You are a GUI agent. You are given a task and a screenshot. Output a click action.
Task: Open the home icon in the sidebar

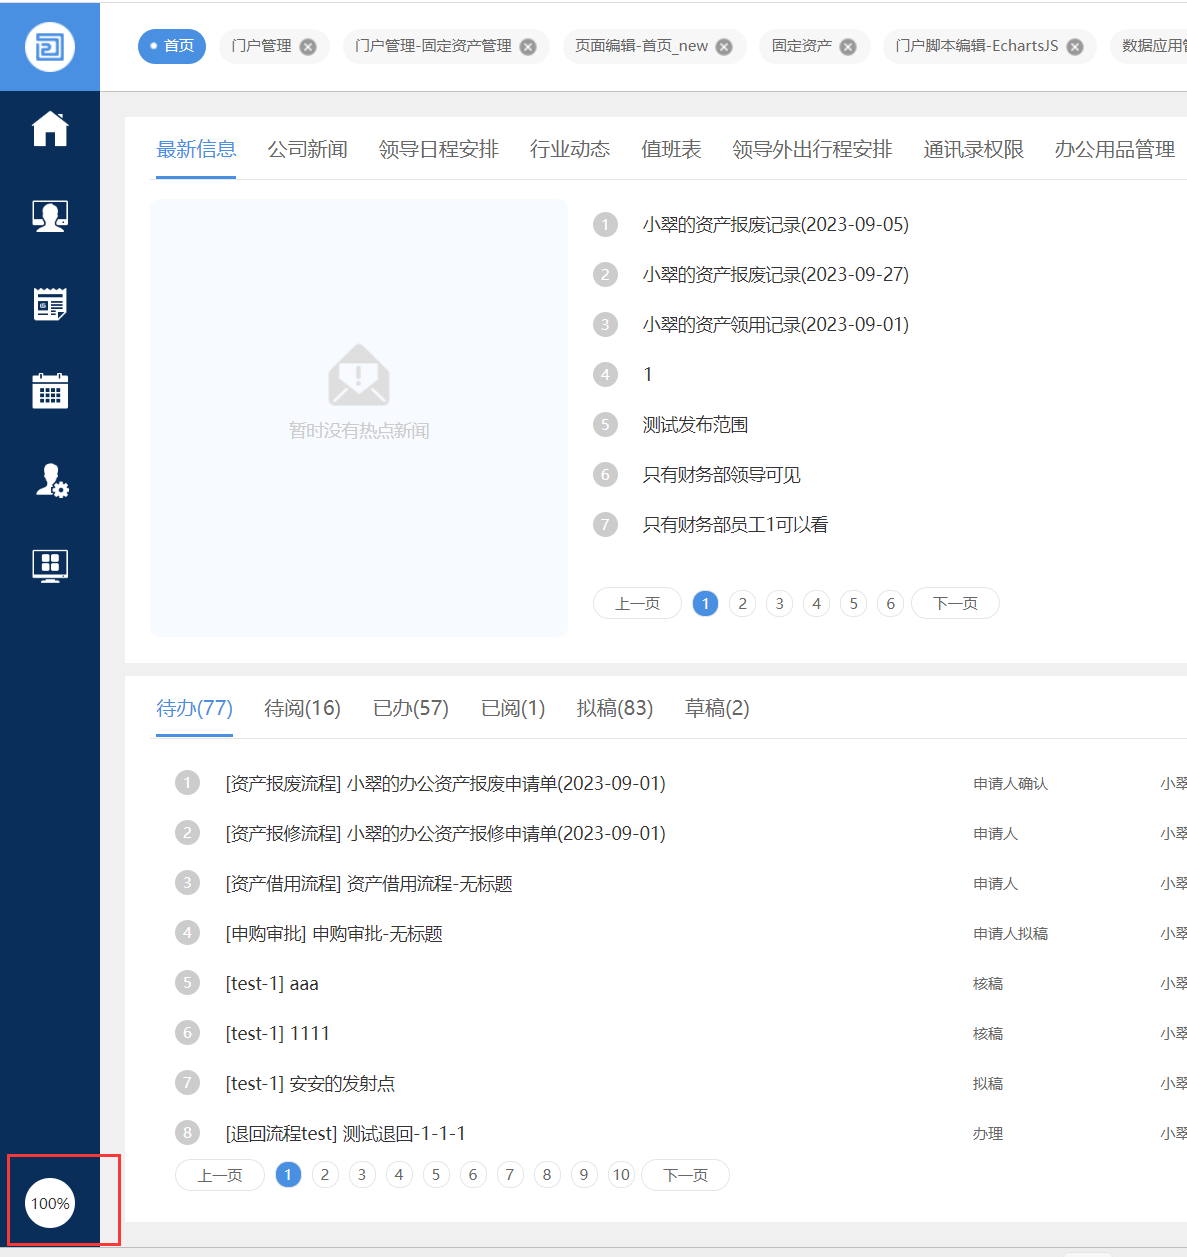point(50,128)
